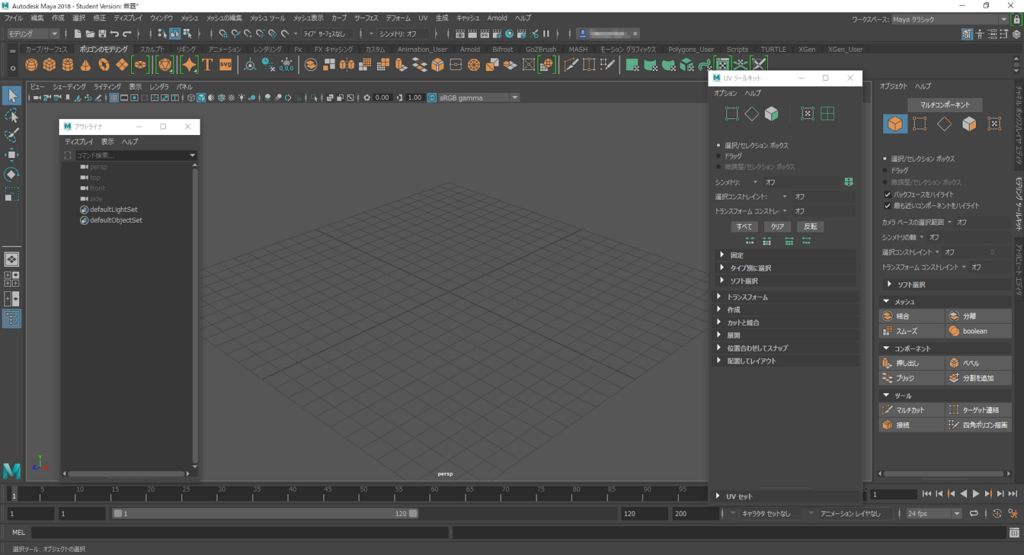Image resolution: width=1024 pixels, height=555 pixels.
Task: Expand the カットと縫合 section in UV Toolkit
Action: point(786,323)
